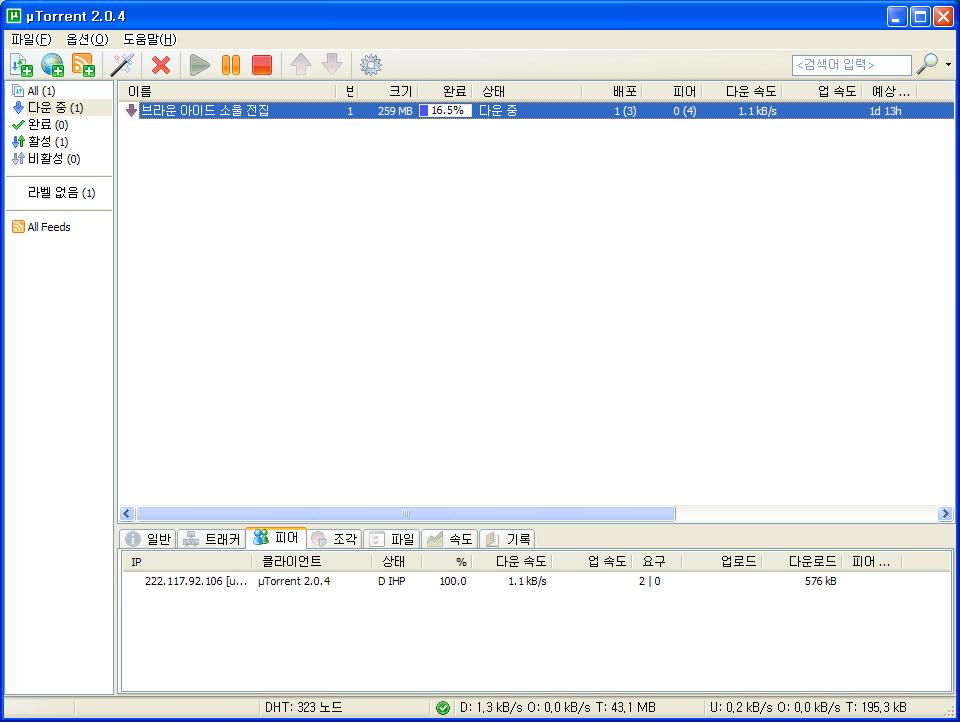960x722 pixels.
Task: Click µTorrent 2.0.4 client cell
Action: coord(294,581)
